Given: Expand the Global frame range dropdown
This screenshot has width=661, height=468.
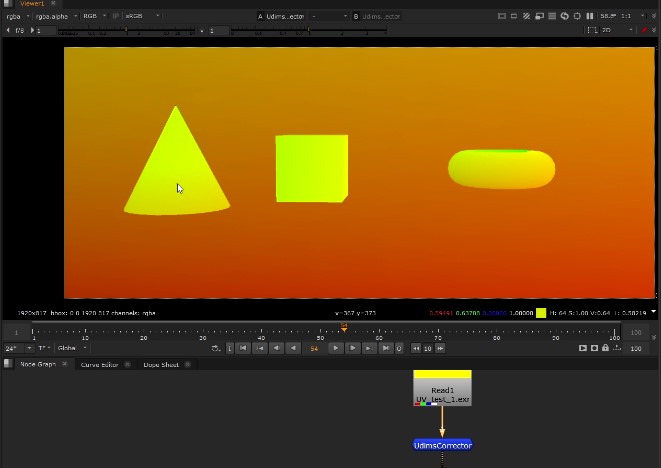Looking at the screenshot, I should pyautogui.click(x=72, y=348).
